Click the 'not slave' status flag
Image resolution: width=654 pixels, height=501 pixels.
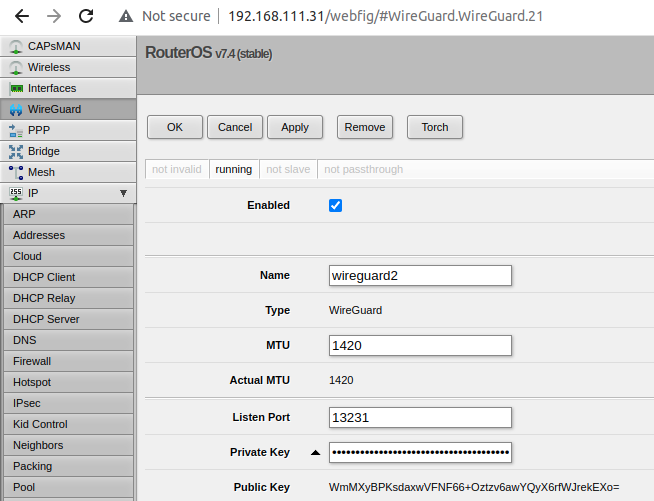pos(288,169)
